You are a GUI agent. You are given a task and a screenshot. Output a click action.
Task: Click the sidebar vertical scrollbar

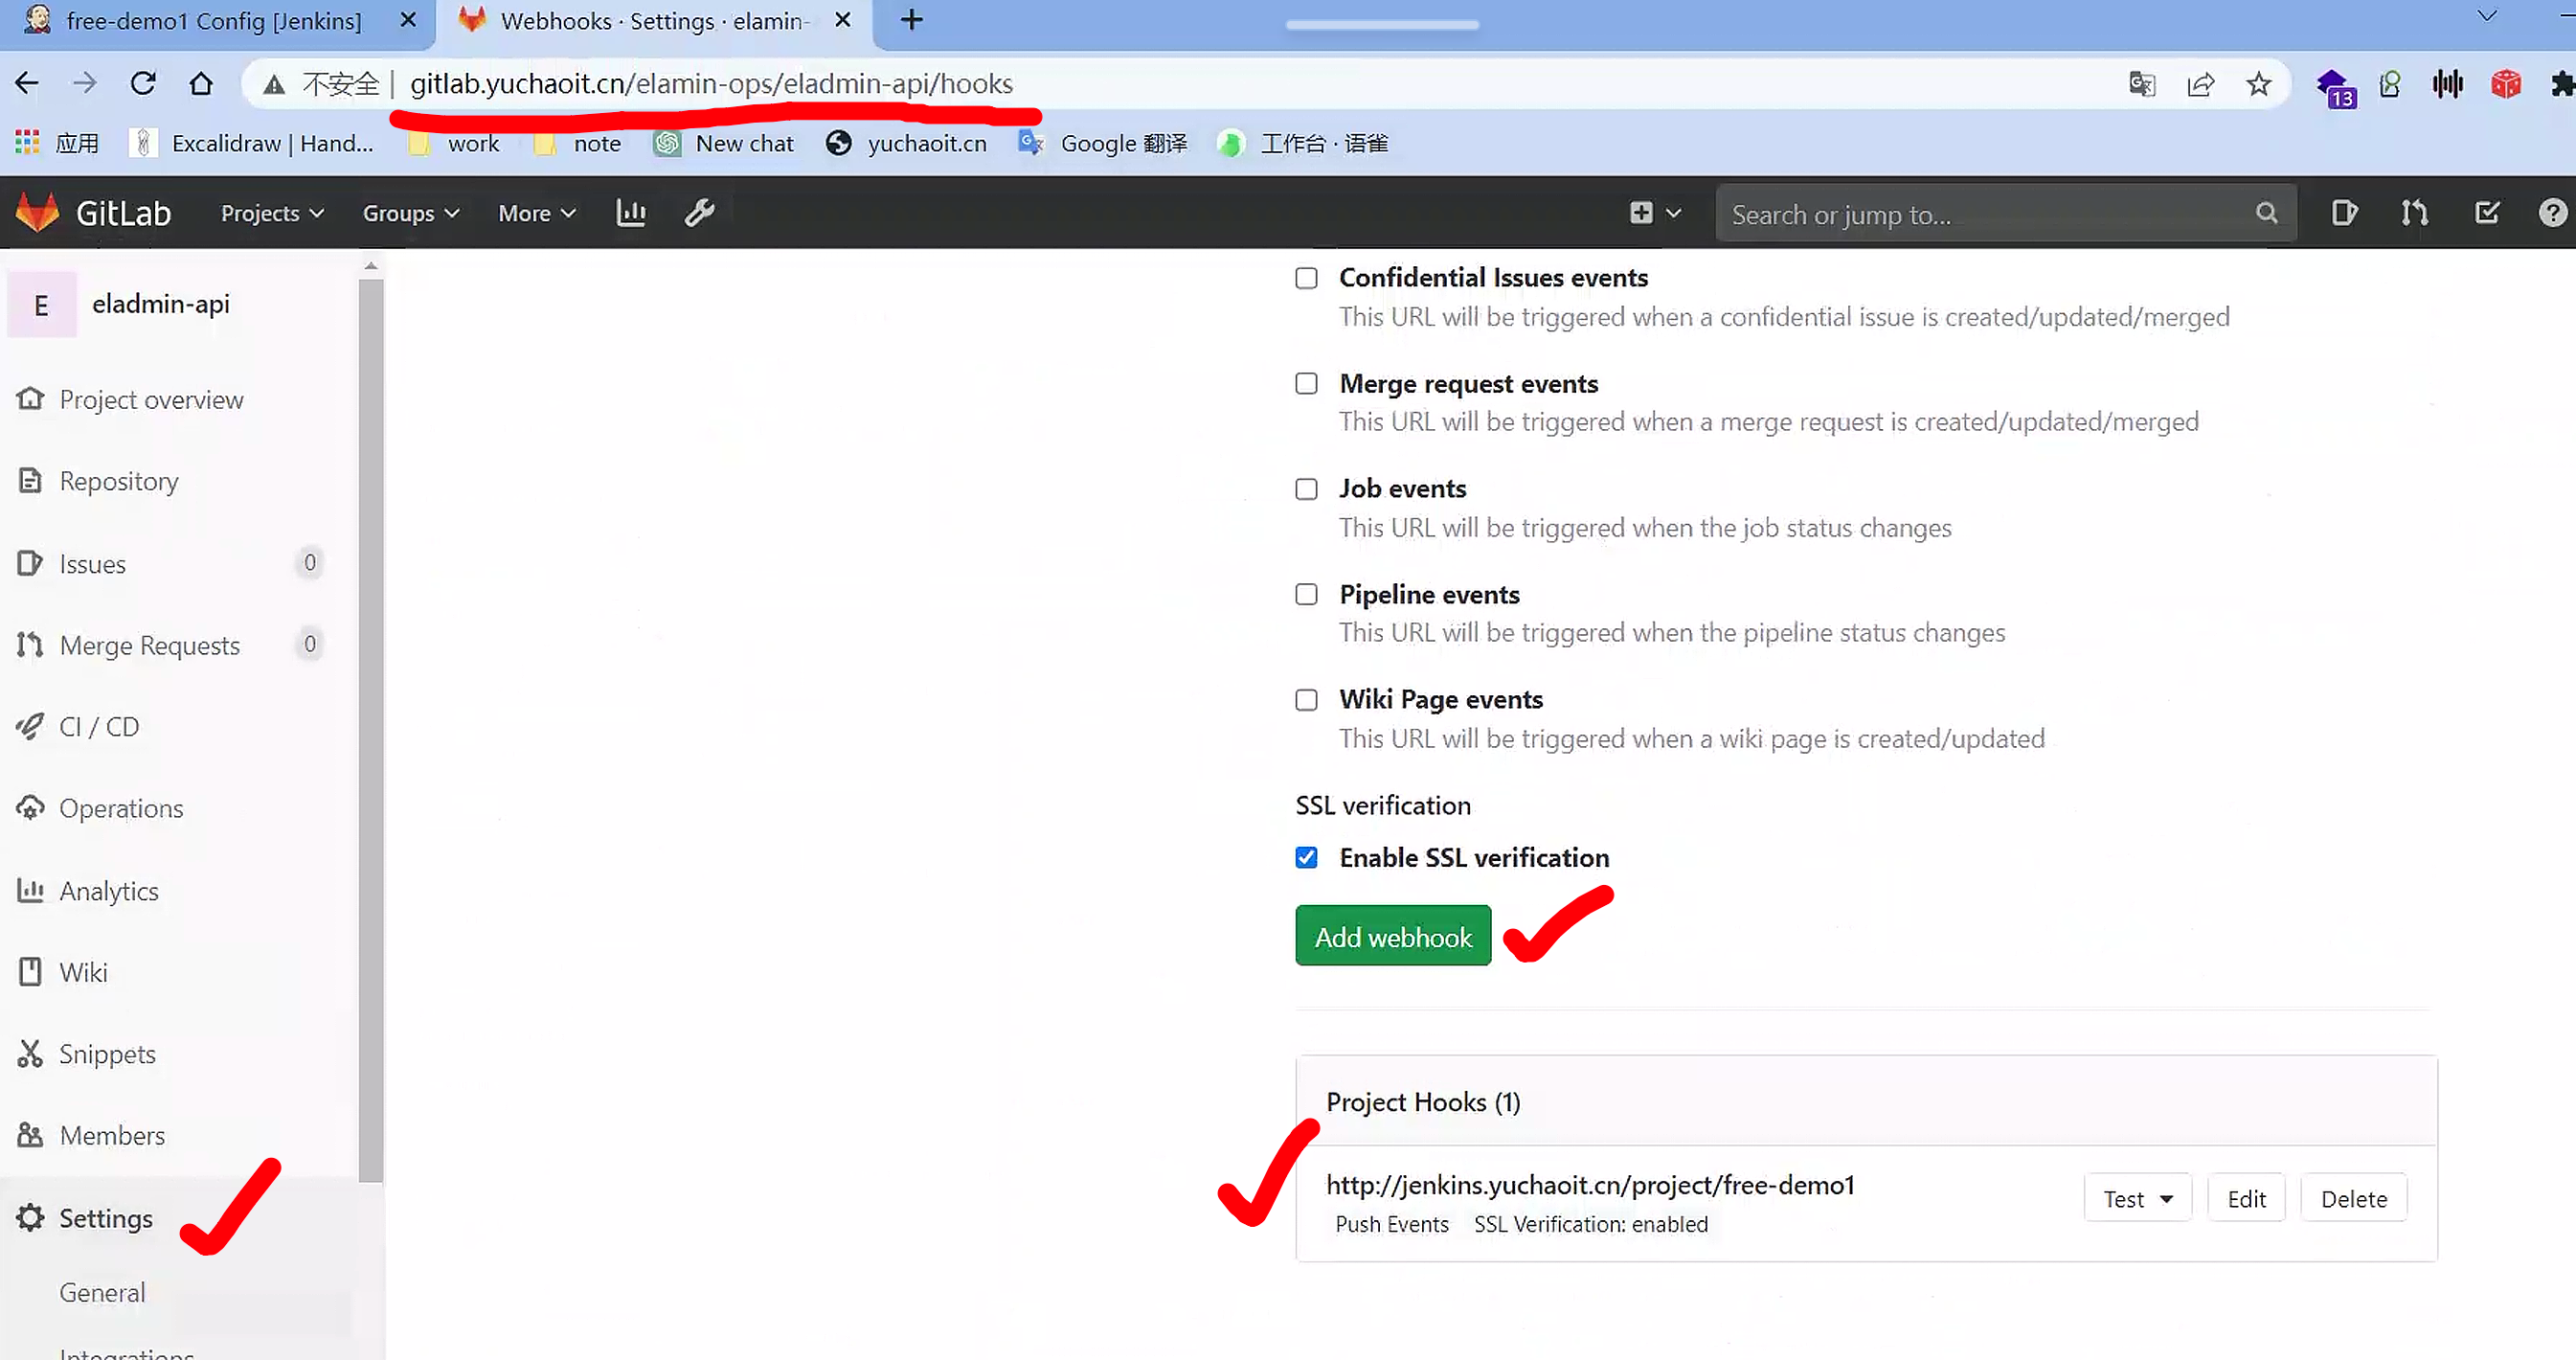(371, 730)
